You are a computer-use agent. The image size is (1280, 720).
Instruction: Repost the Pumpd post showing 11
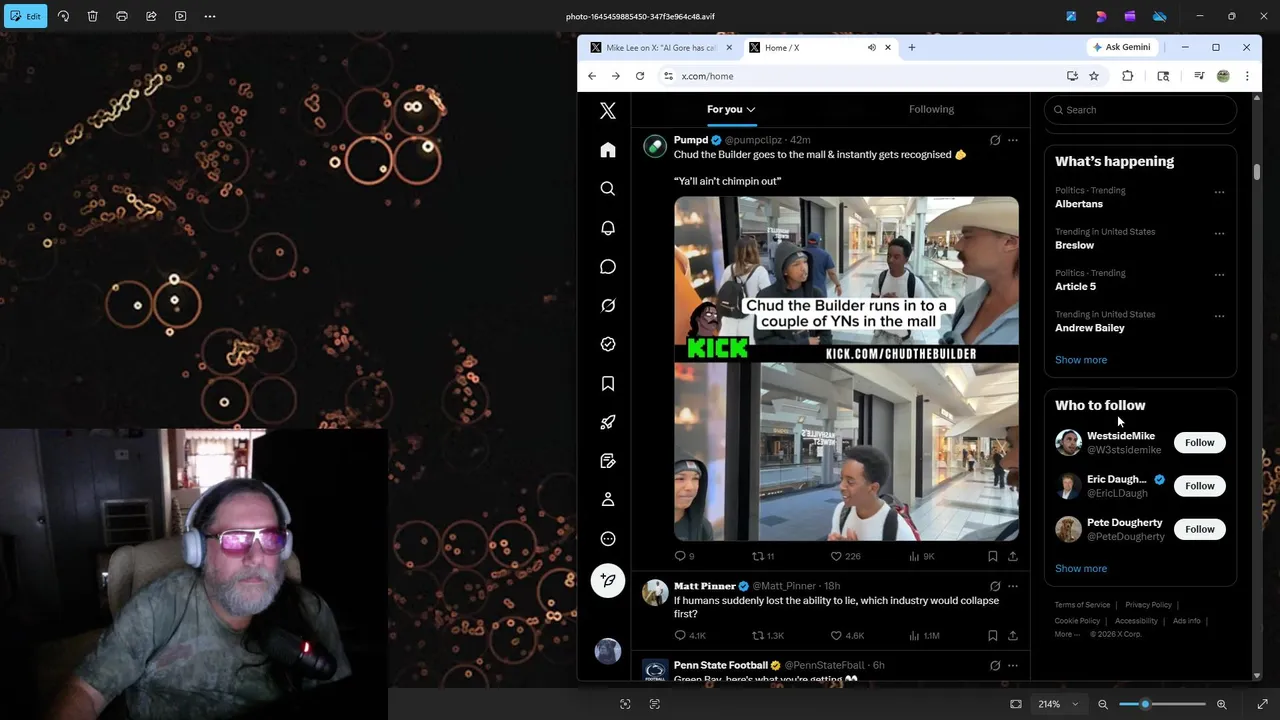[x=764, y=556]
